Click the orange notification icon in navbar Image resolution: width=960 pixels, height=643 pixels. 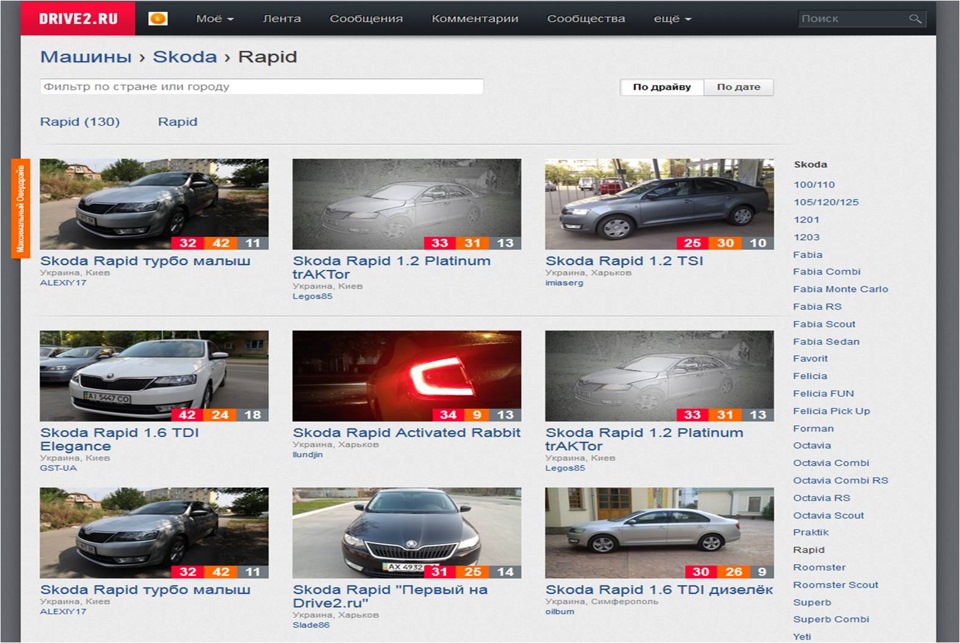[158, 19]
